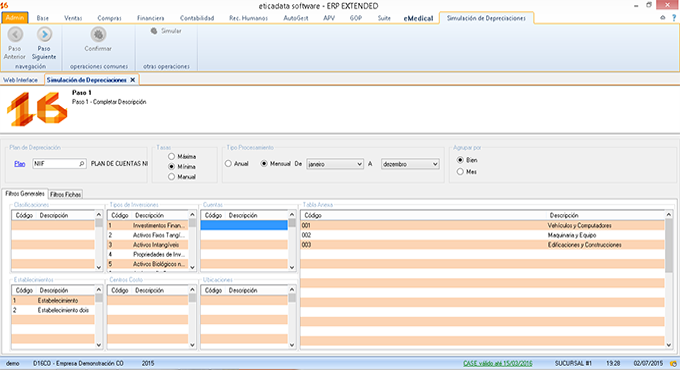Advance with Paso Siguiente arrow
The width and height of the screenshot is (680, 370).
point(44,34)
